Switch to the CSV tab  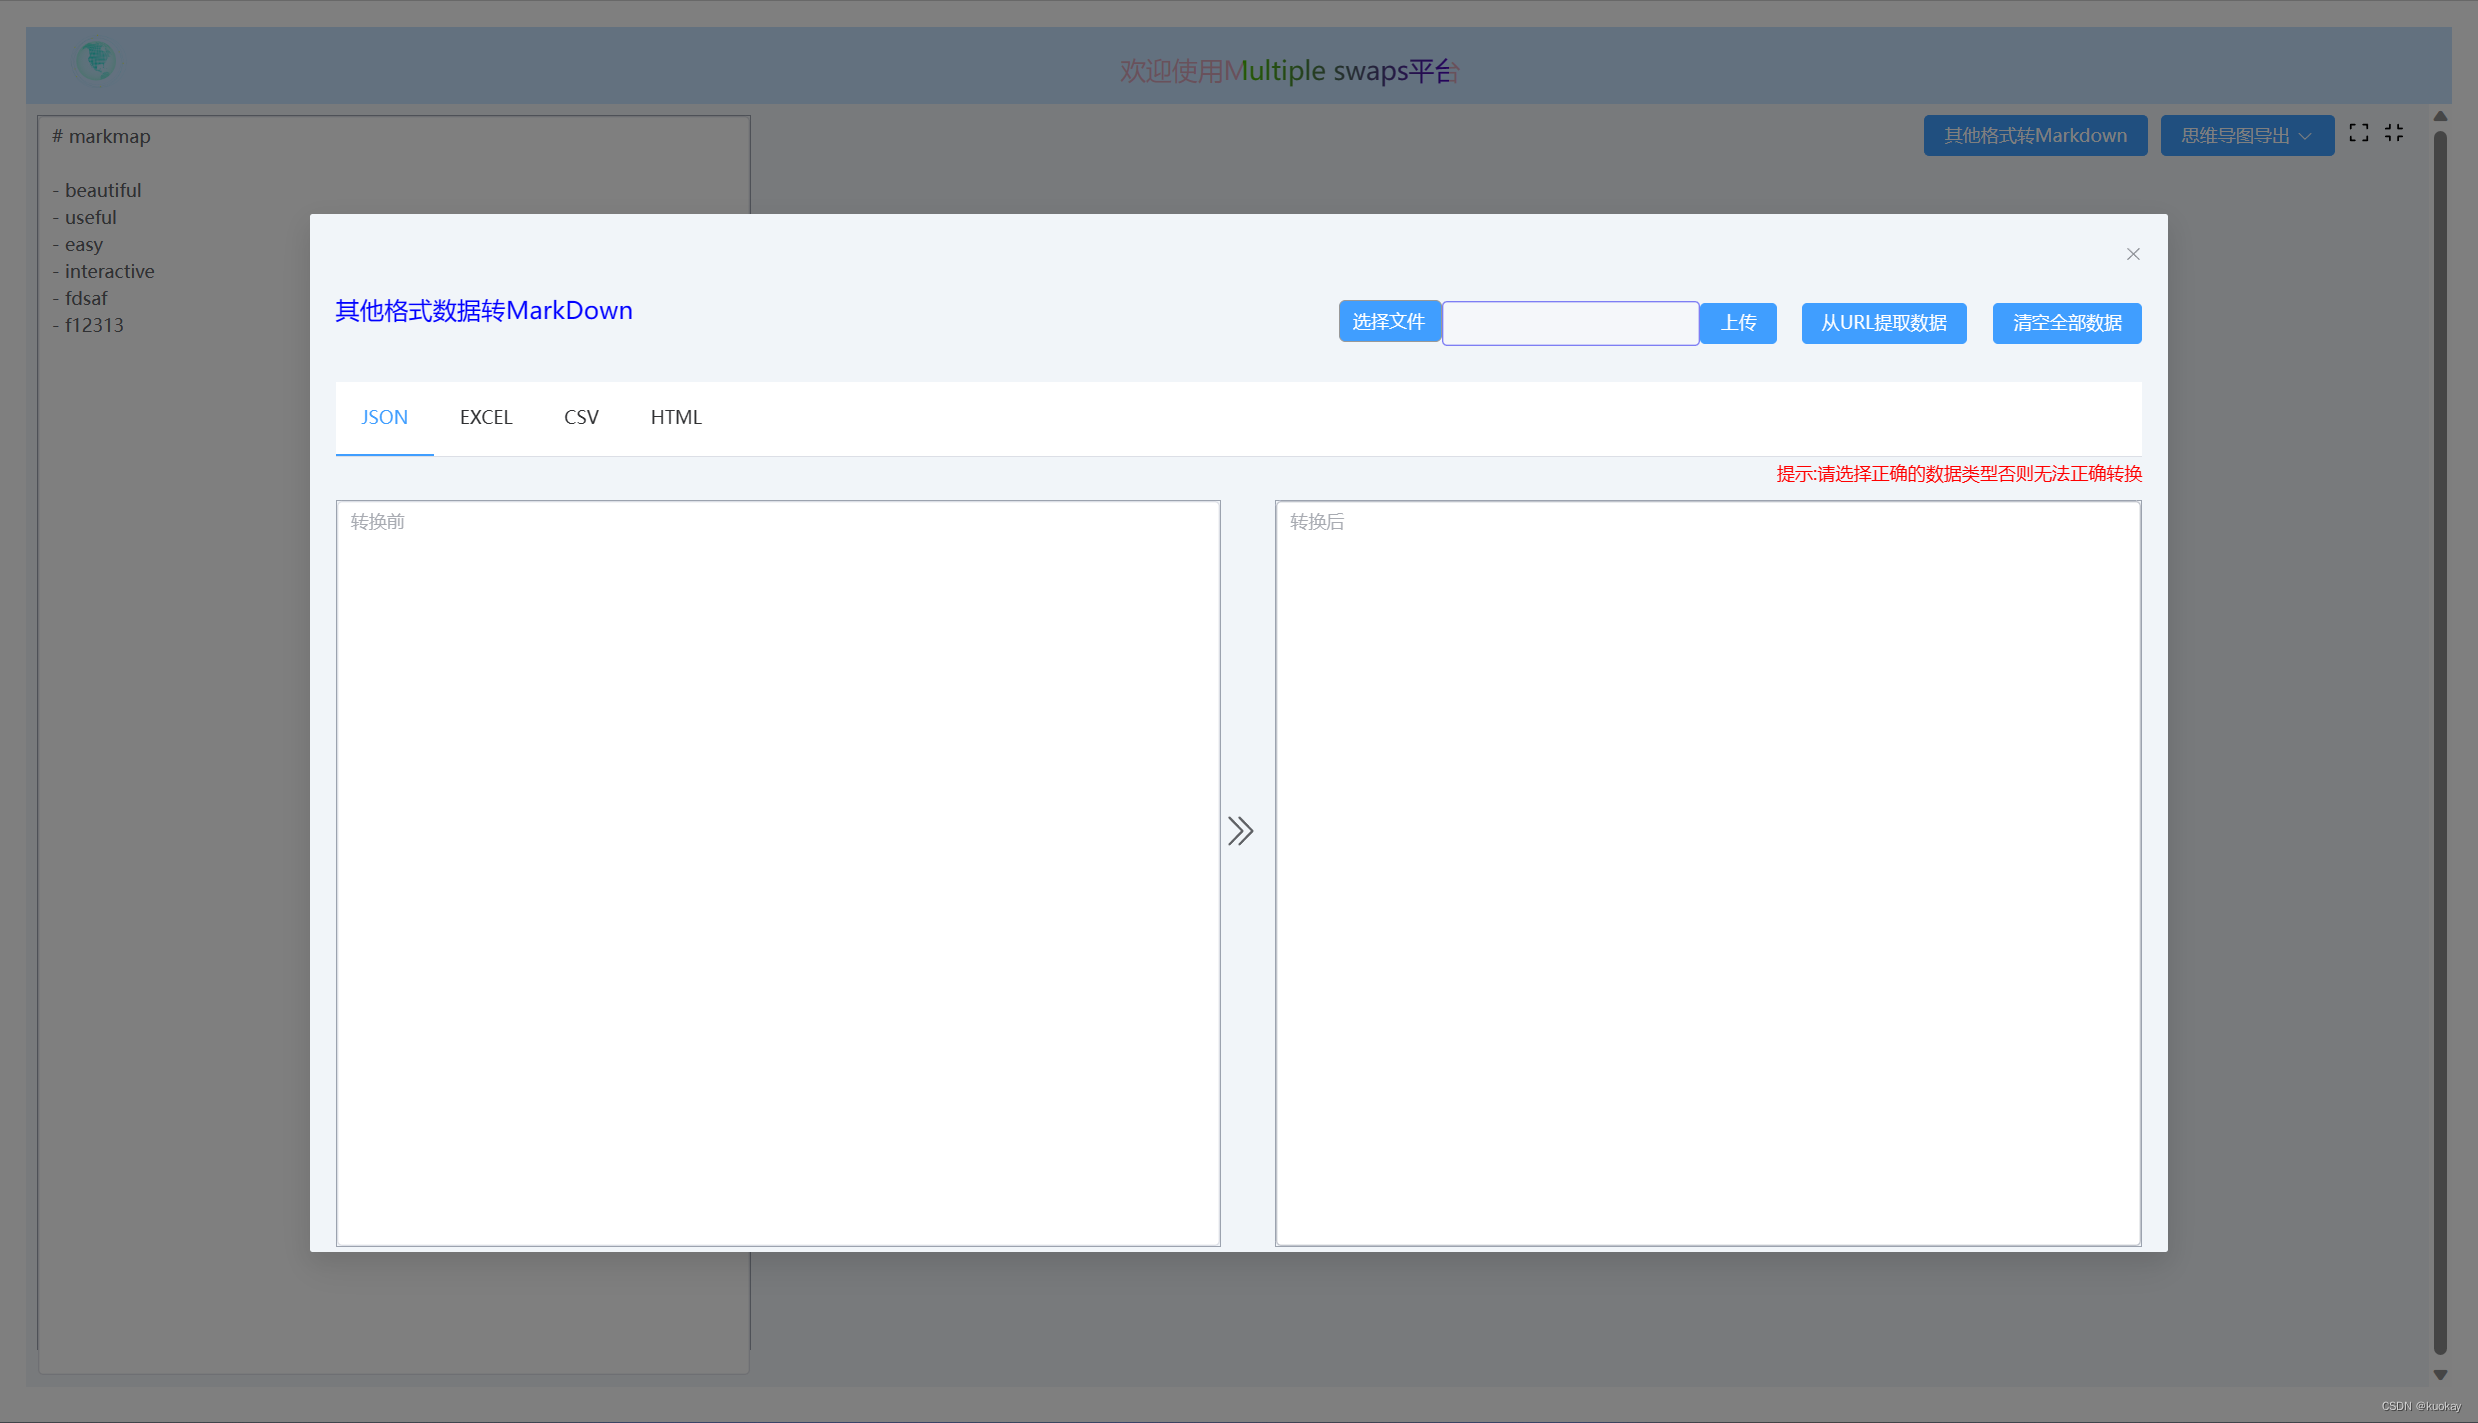pos(581,417)
